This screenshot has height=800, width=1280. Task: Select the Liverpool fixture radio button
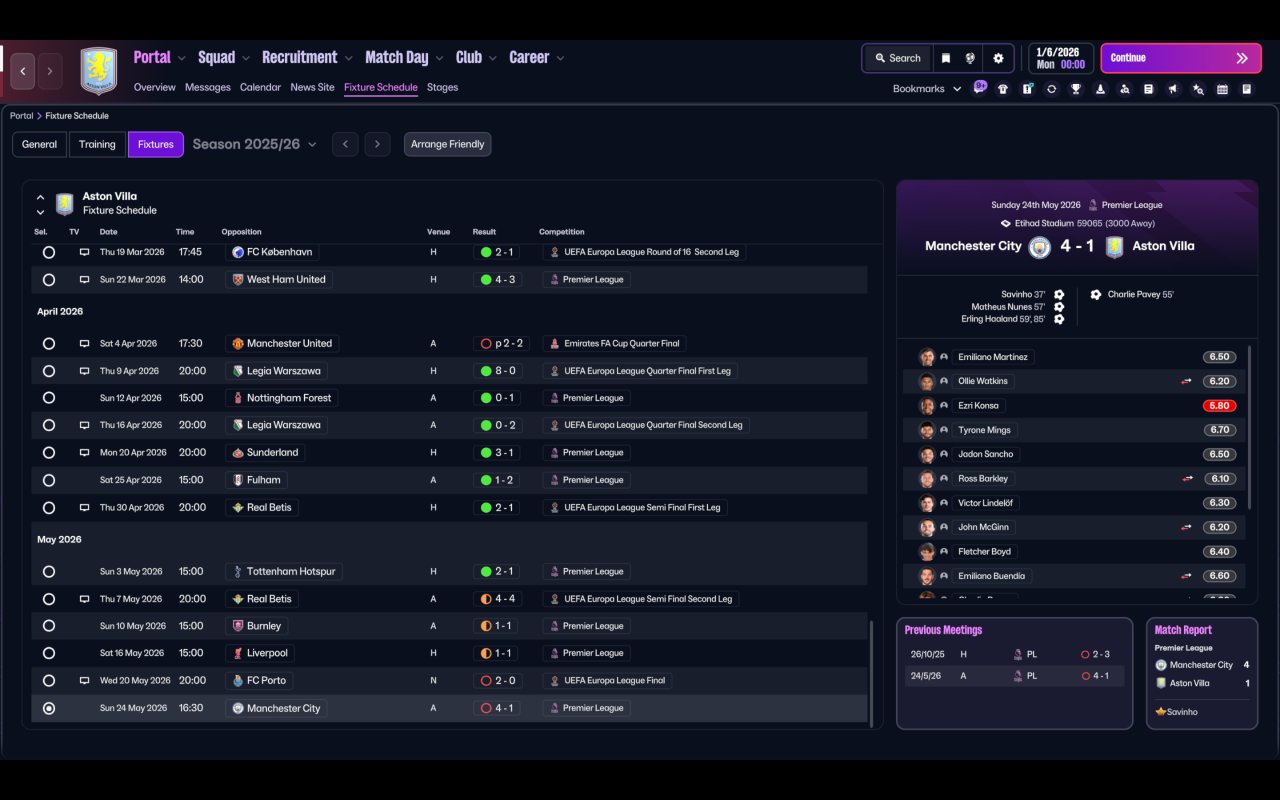point(49,653)
